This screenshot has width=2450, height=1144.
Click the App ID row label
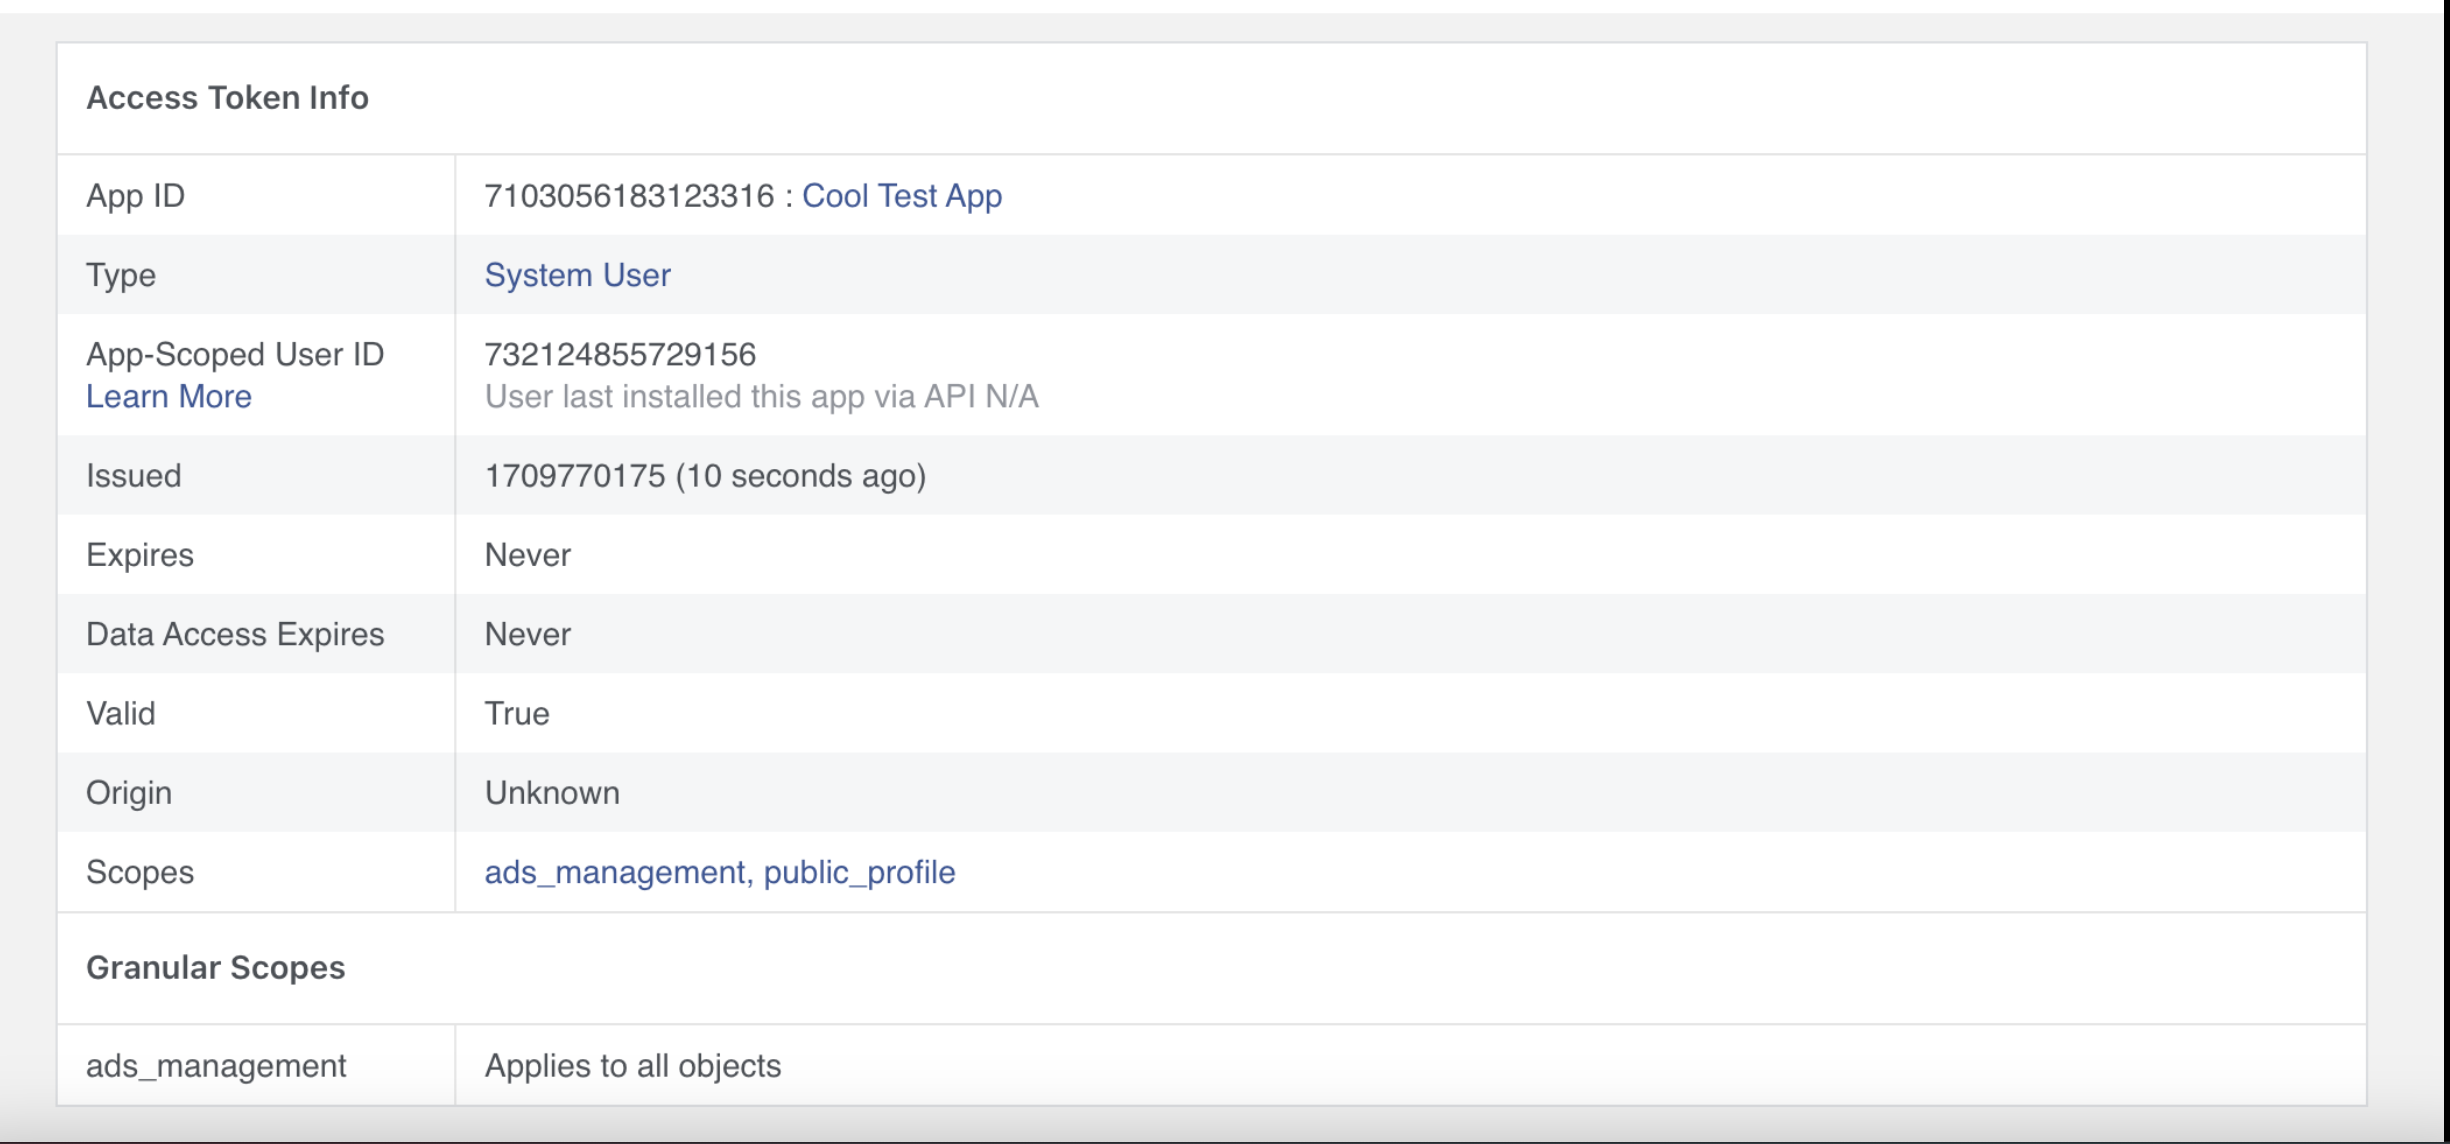(135, 196)
